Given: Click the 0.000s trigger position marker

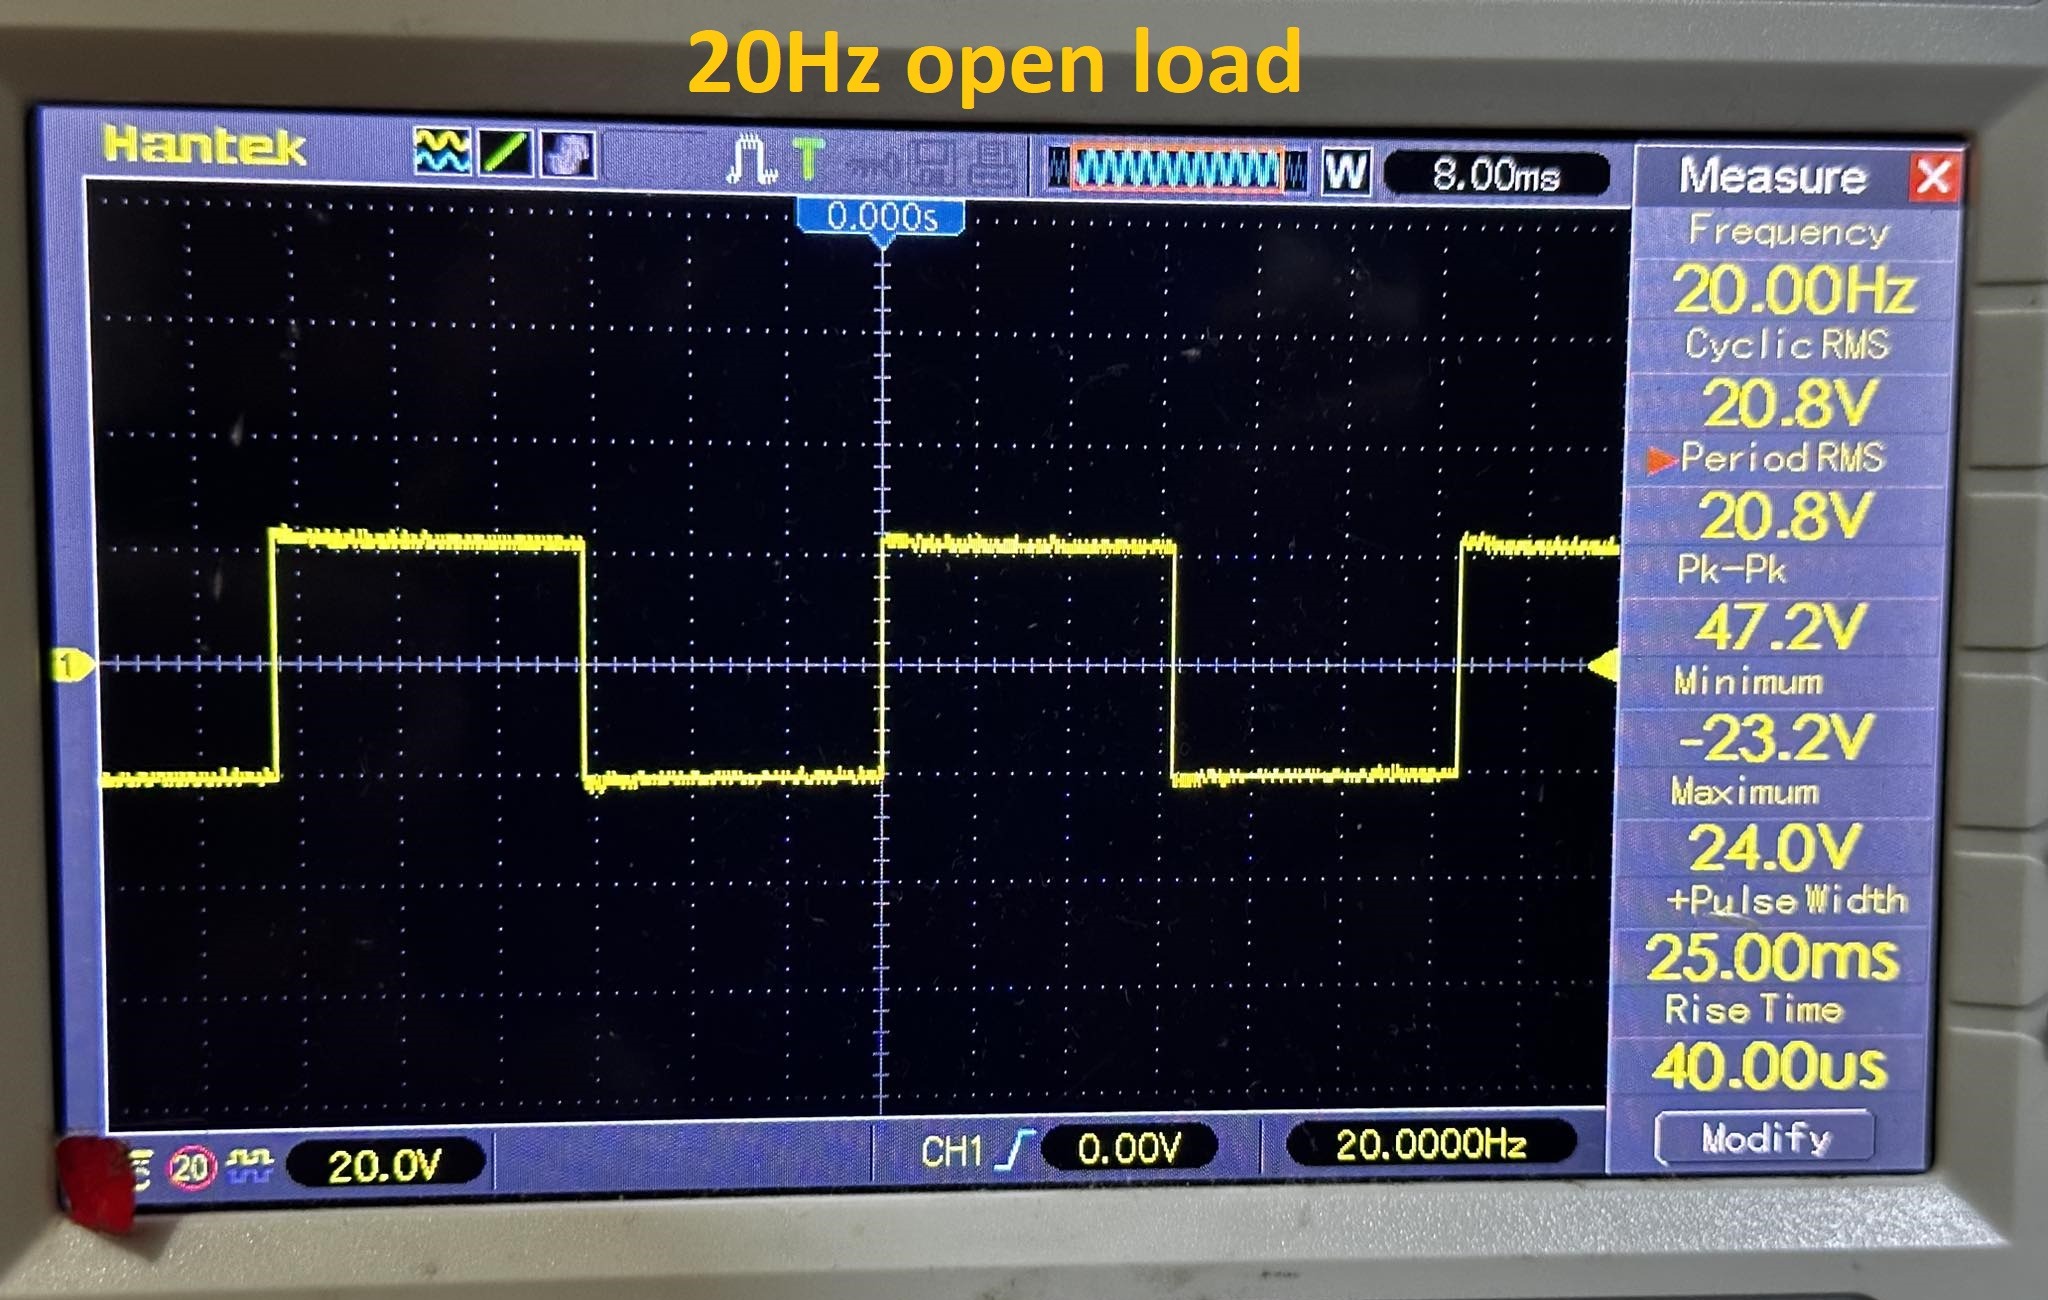Looking at the screenshot, I should coord(881,218).
